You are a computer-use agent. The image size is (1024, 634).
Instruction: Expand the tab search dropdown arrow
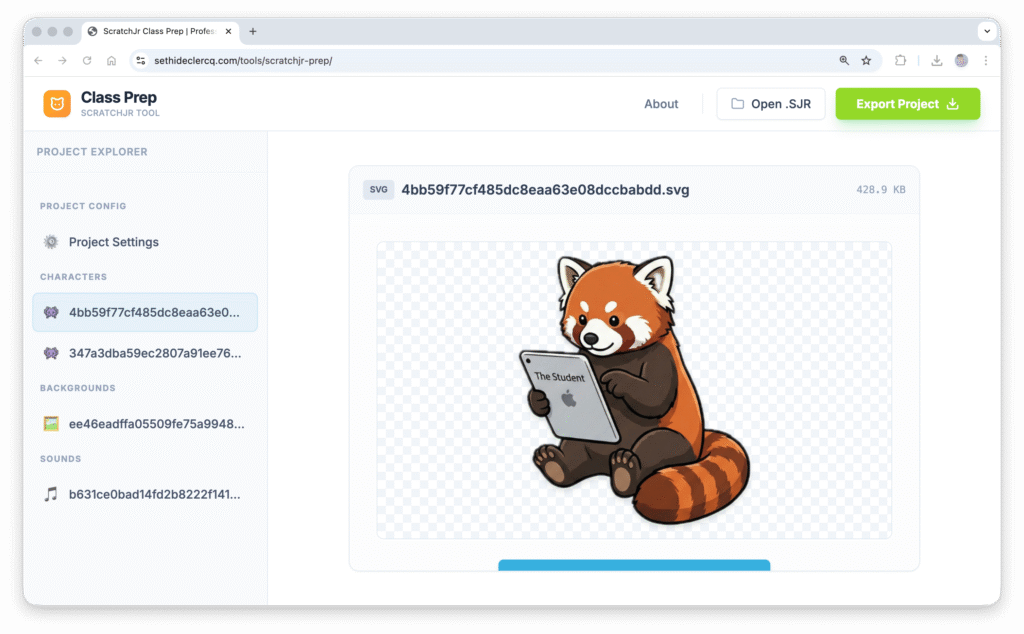986,32
